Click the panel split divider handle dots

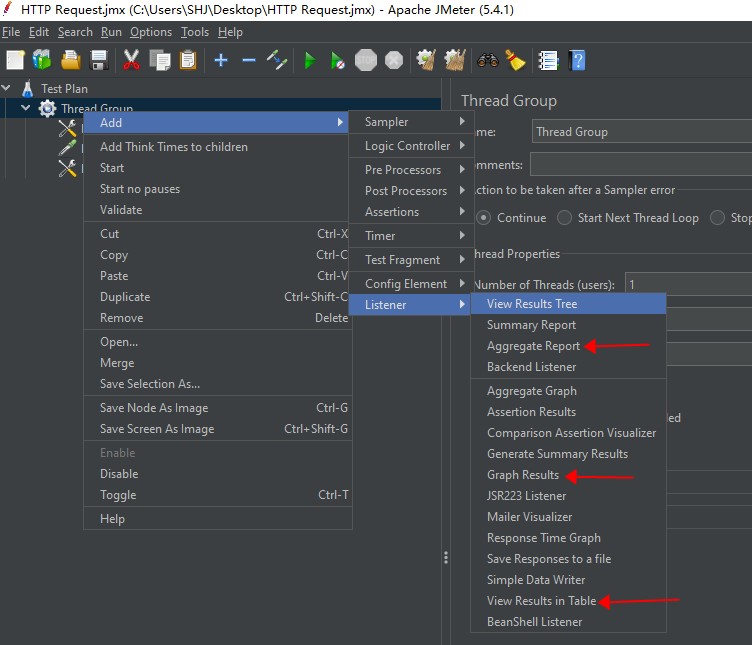pyautogui.click(x=446, y=557)
